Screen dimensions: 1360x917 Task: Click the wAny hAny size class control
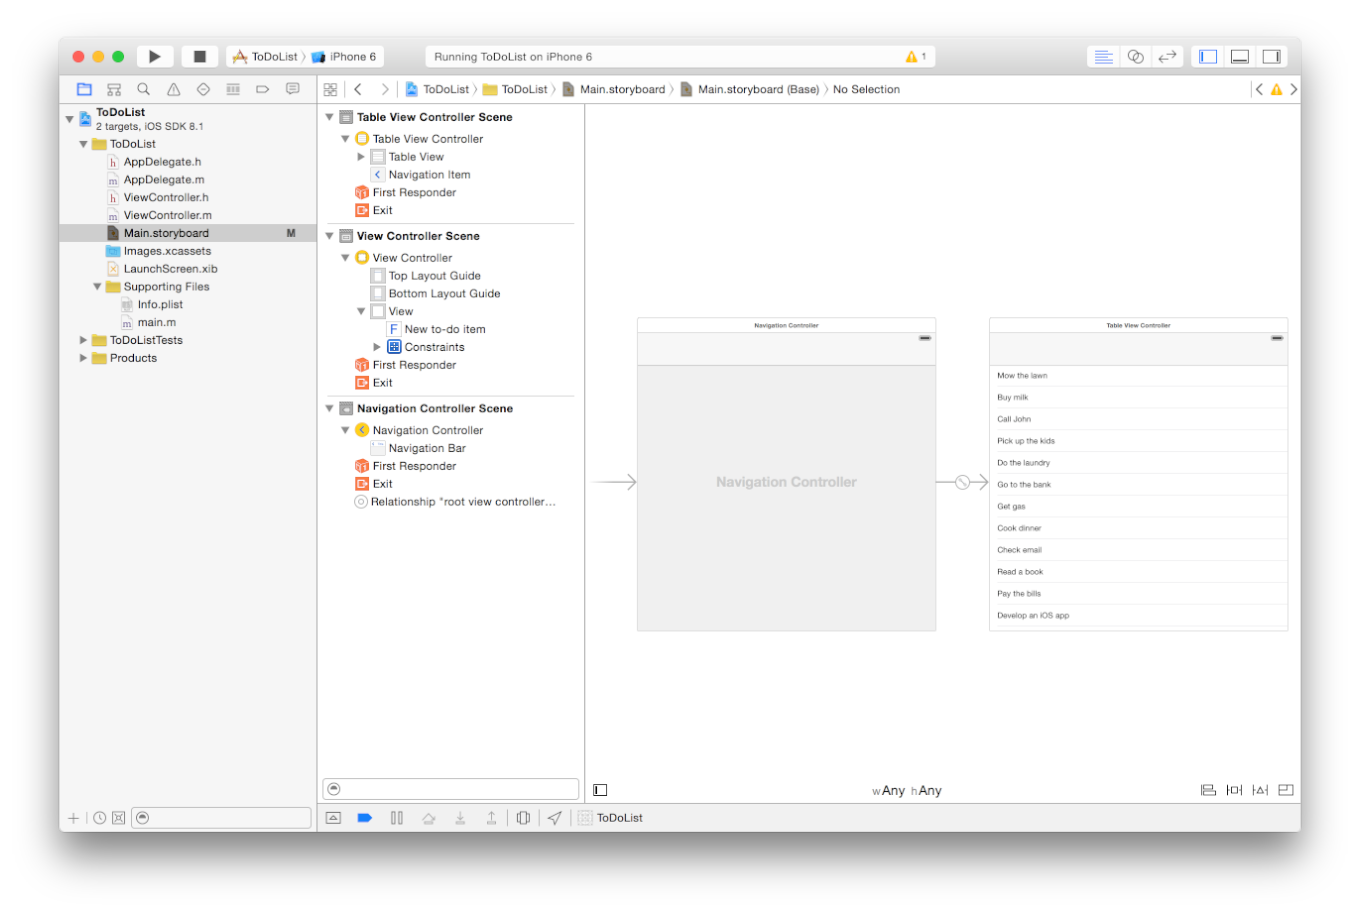click(x=907, y=791)
